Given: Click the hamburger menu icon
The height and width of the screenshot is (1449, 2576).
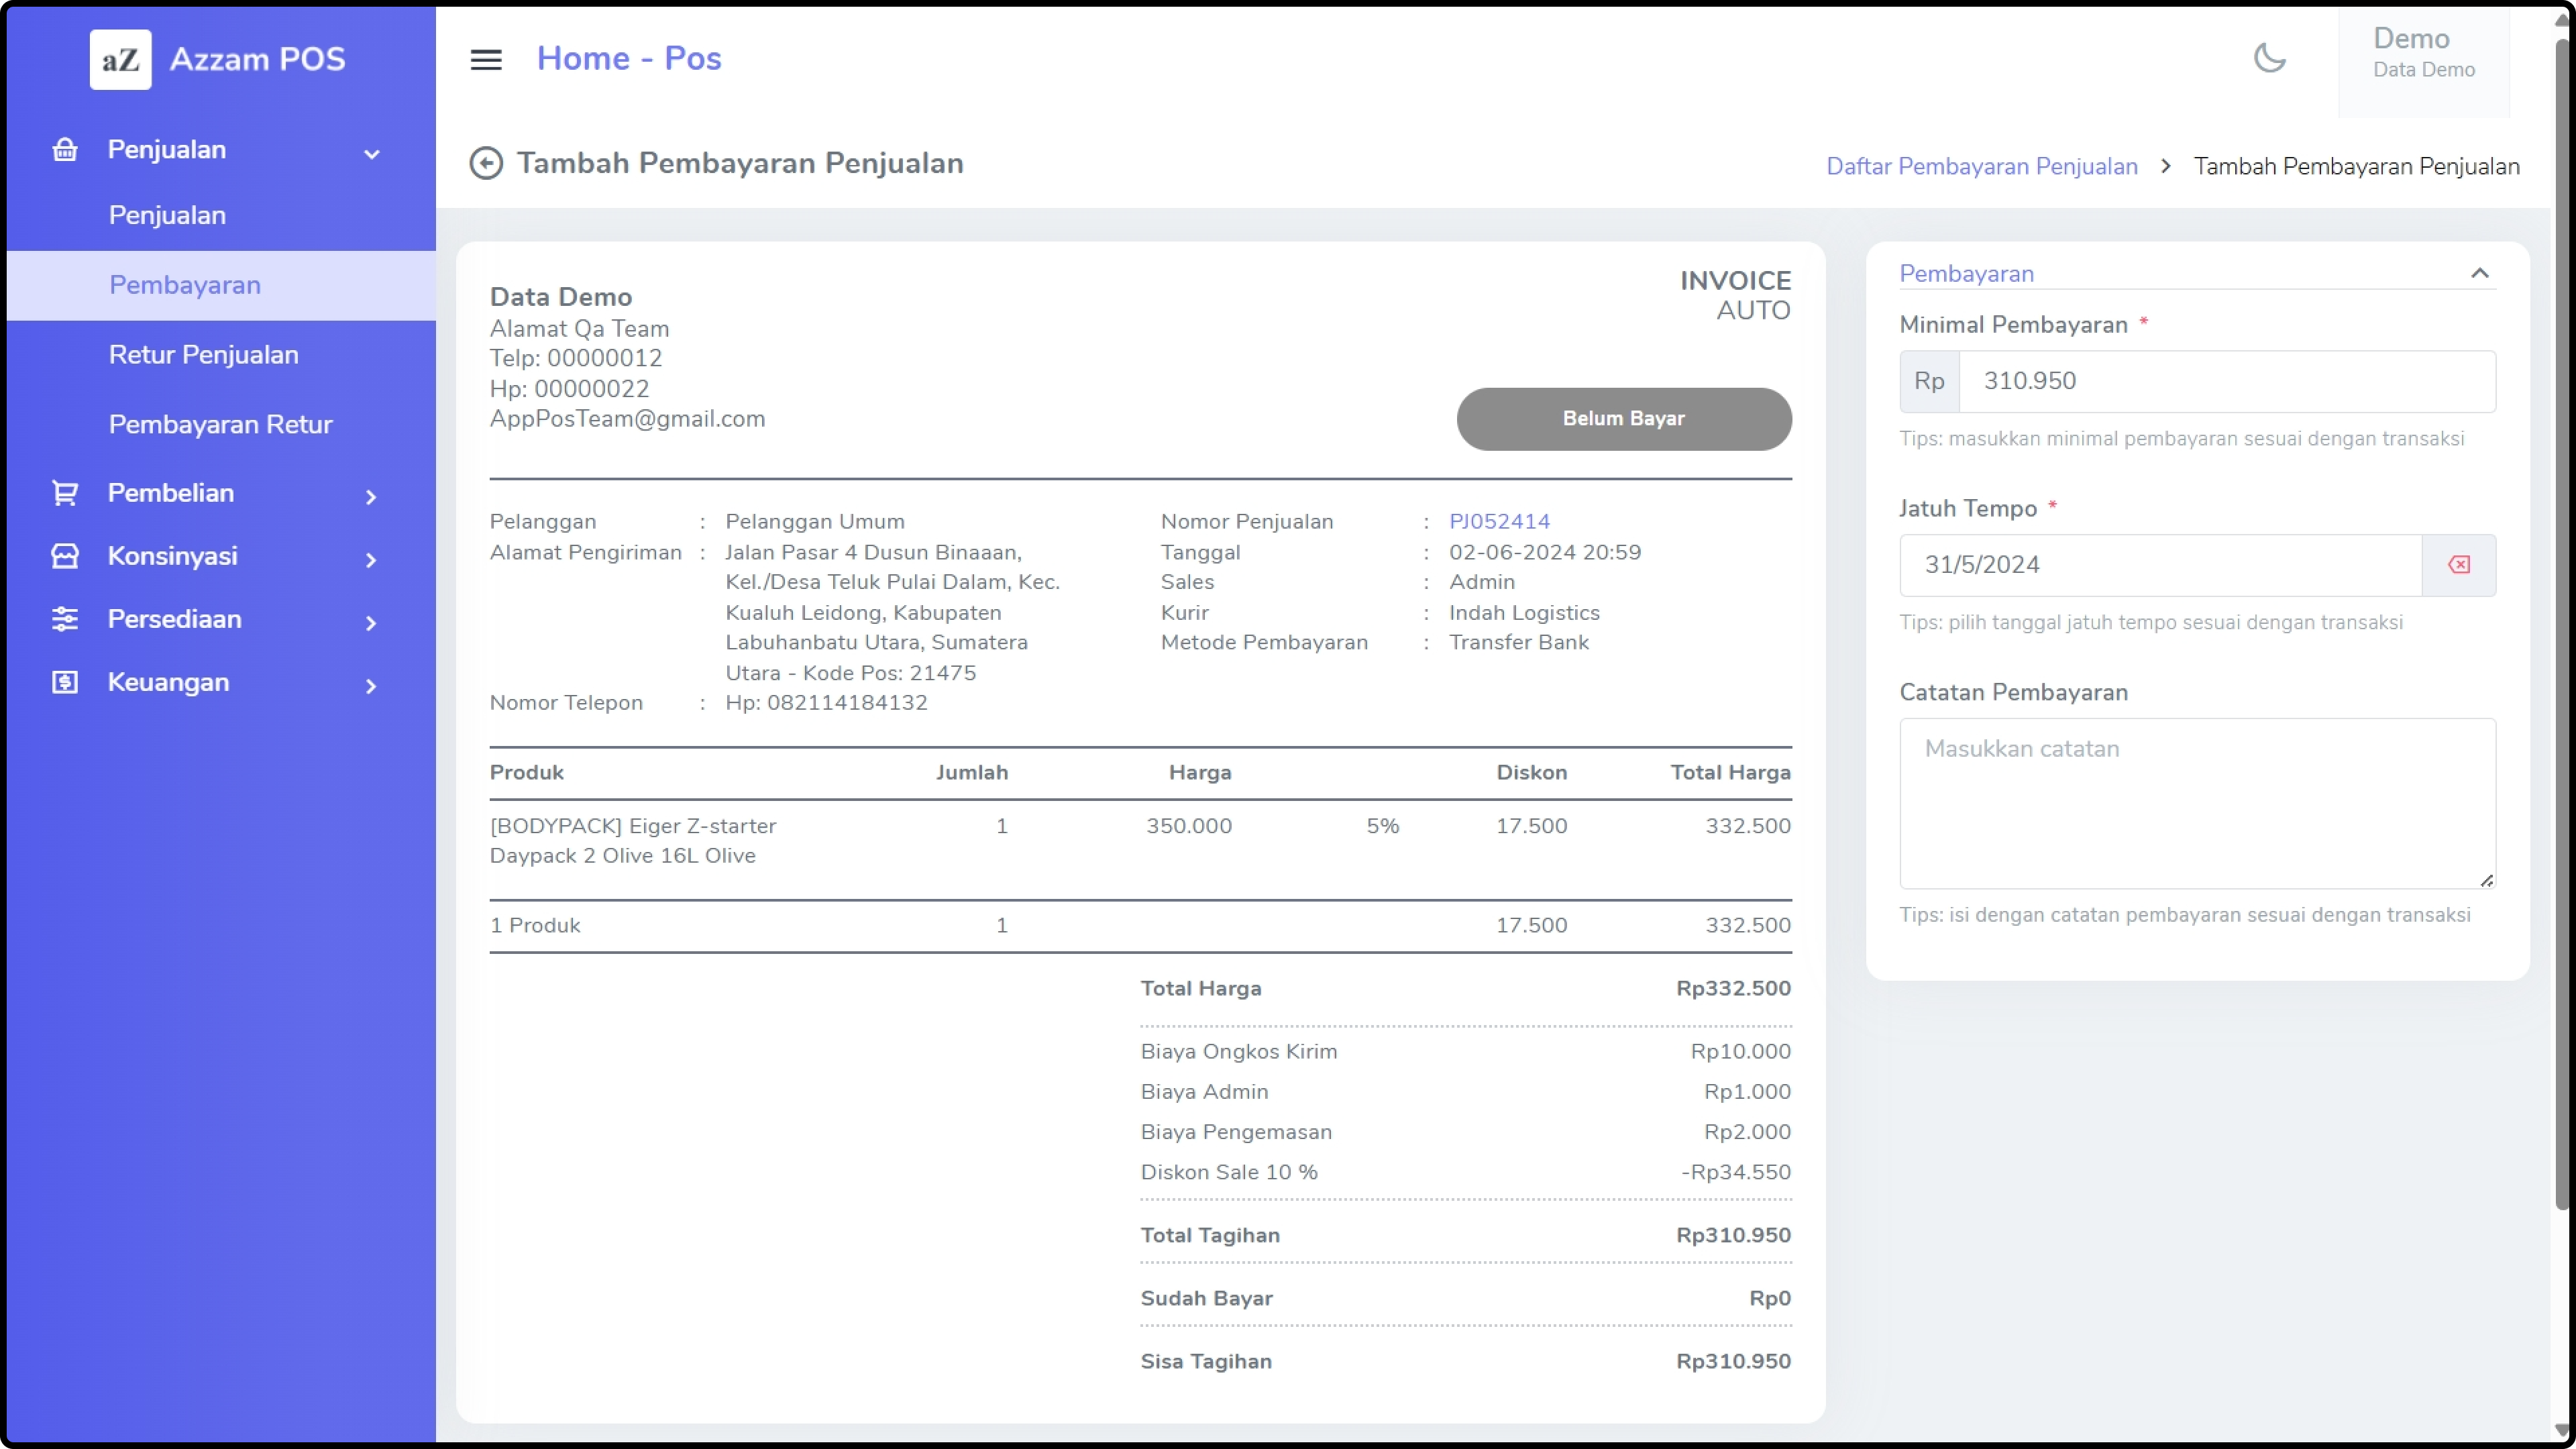Looking at the screenshot, I should pos(486,59).
